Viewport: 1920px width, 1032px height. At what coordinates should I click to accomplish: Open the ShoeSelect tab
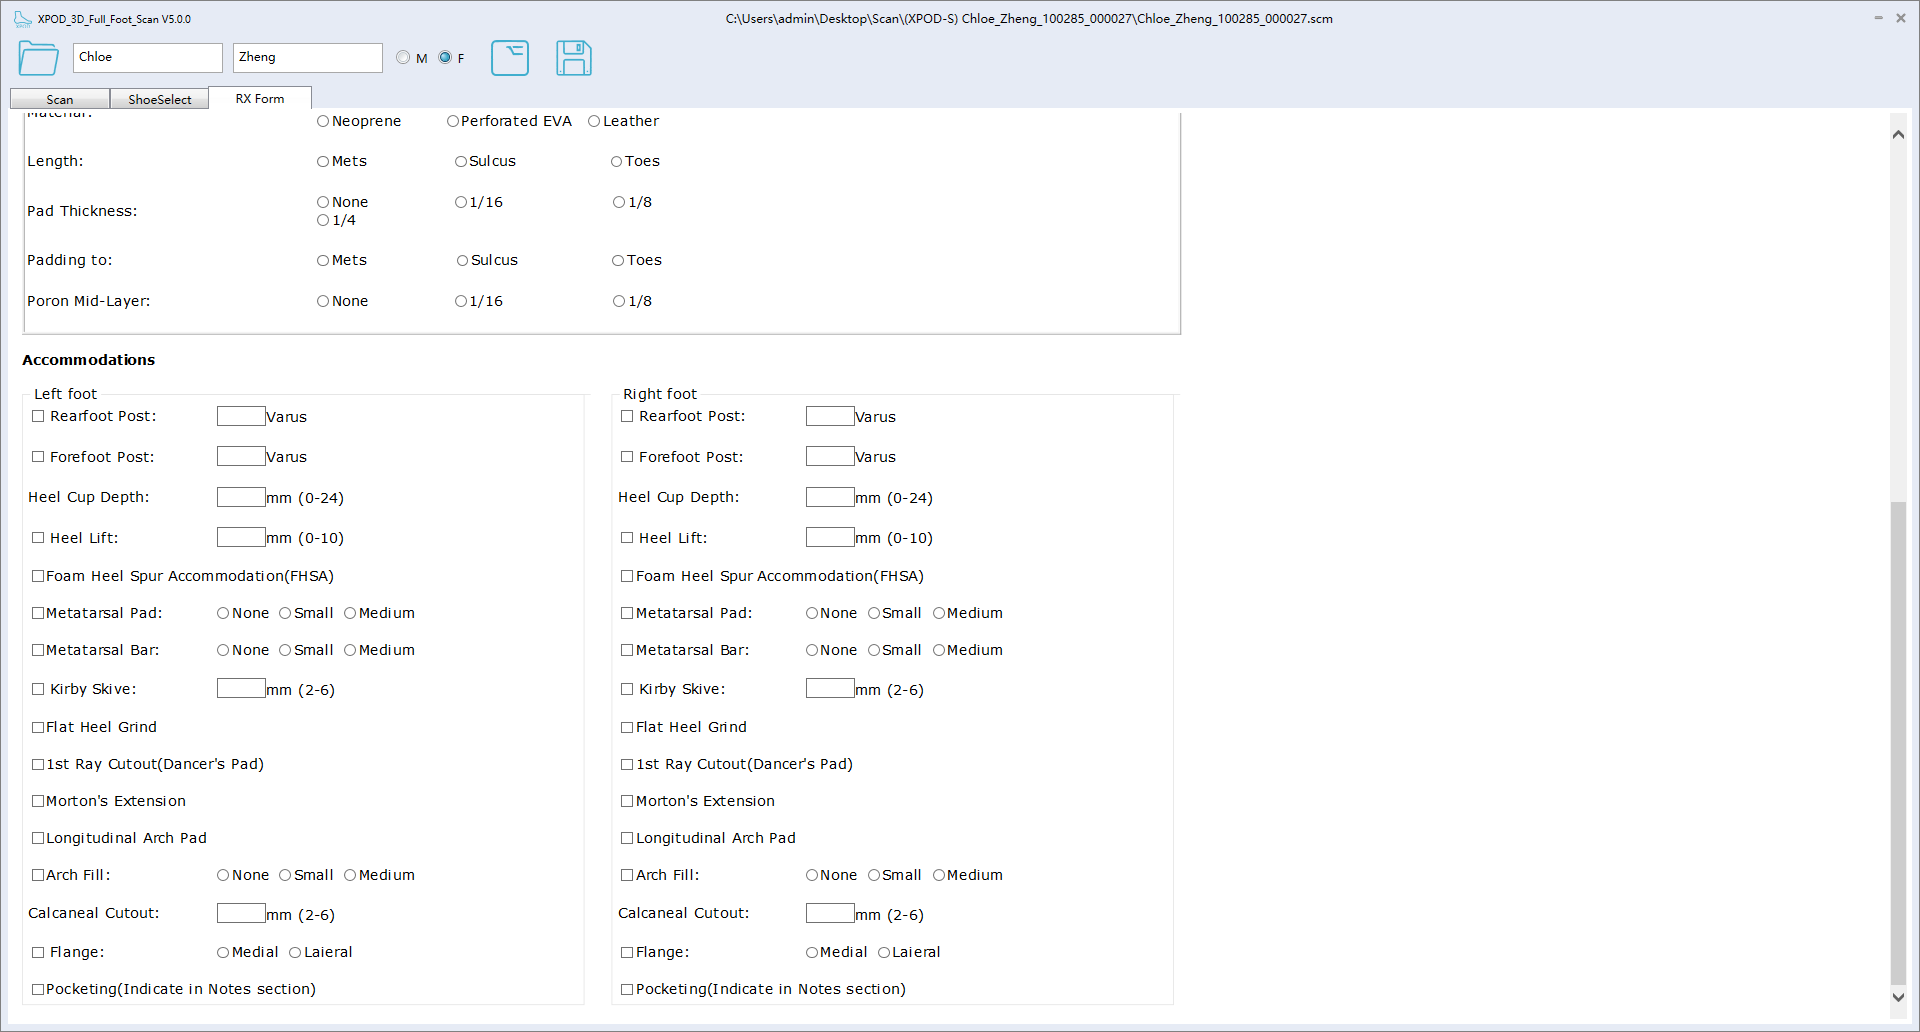[159, 99]
